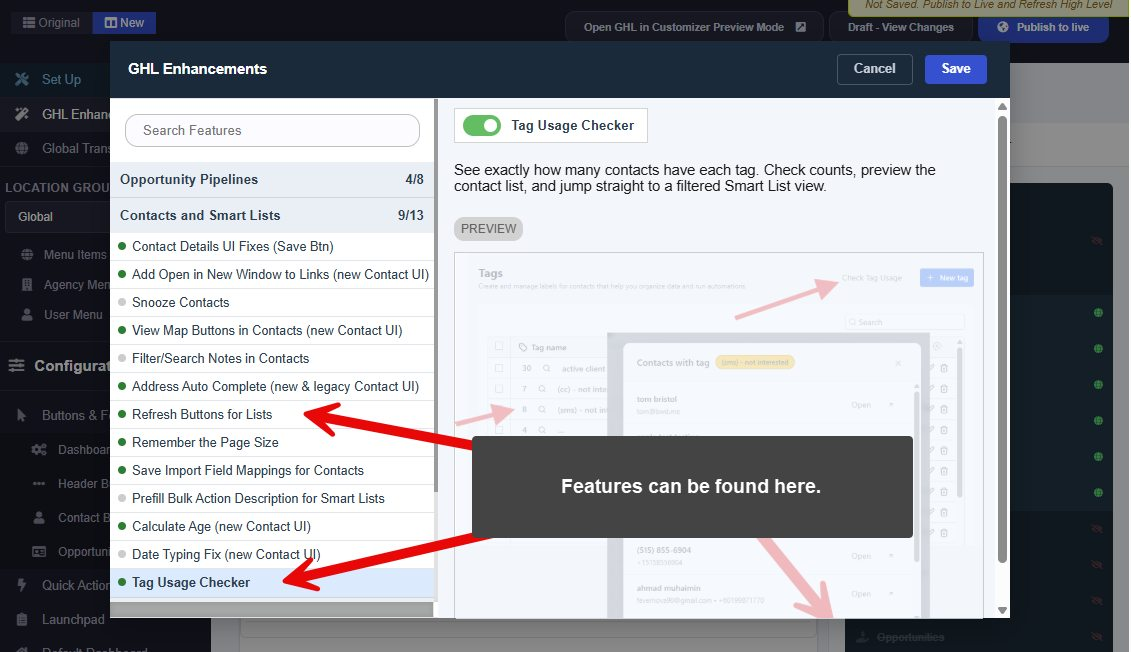This screenshot has height=652, width=1131.
Task: Click the GHL Enhancements magic wand sidebar icon
Action: pos(22,114)
